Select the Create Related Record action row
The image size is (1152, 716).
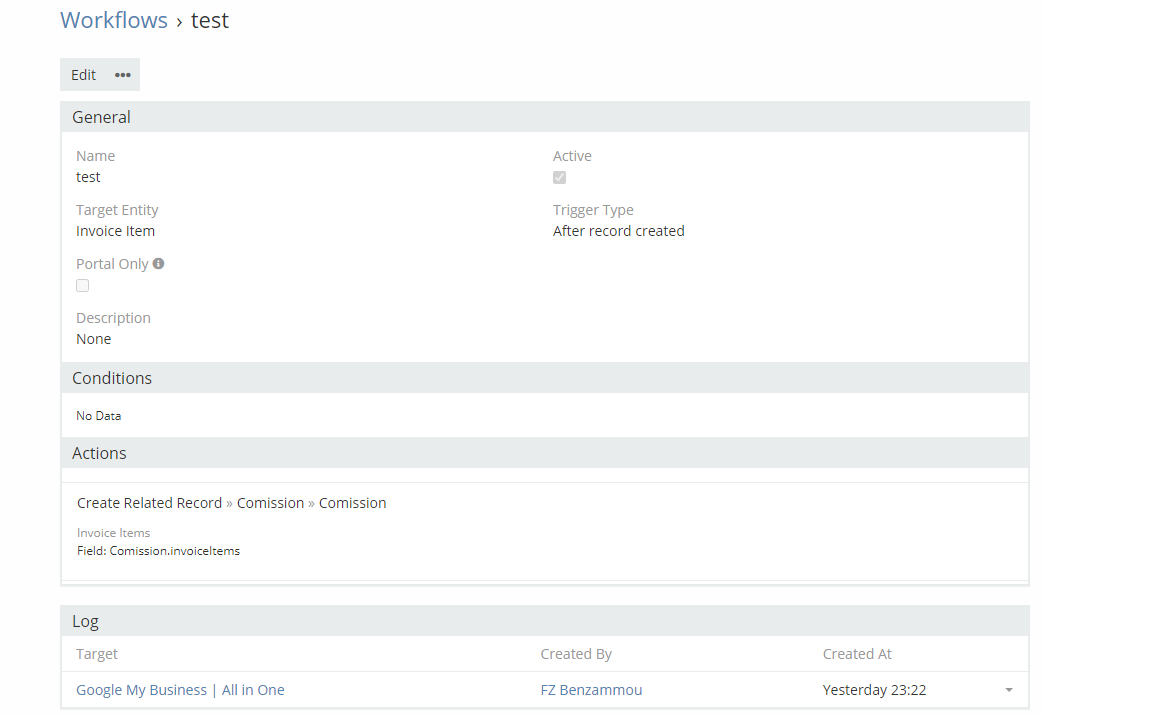pos(231,503)
